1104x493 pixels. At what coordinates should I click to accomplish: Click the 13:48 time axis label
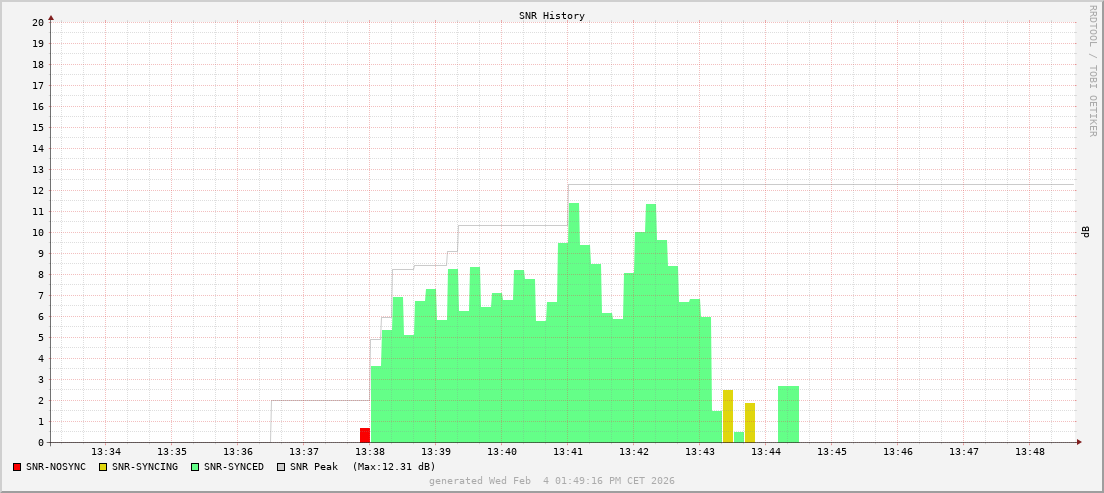tap(1030, 452)
